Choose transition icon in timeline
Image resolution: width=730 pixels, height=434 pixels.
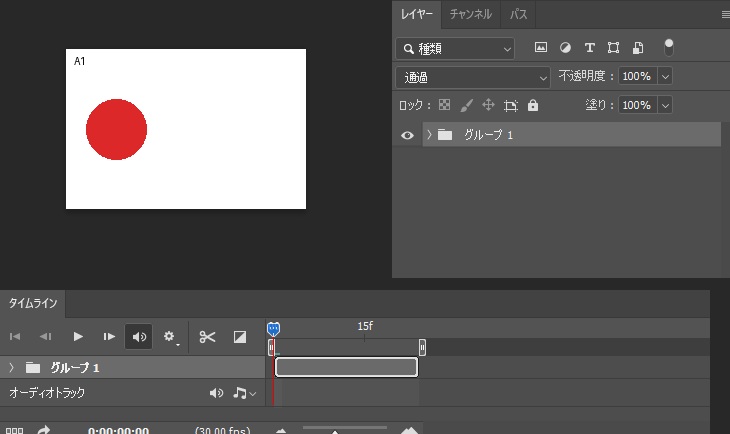tap(240, 337)
